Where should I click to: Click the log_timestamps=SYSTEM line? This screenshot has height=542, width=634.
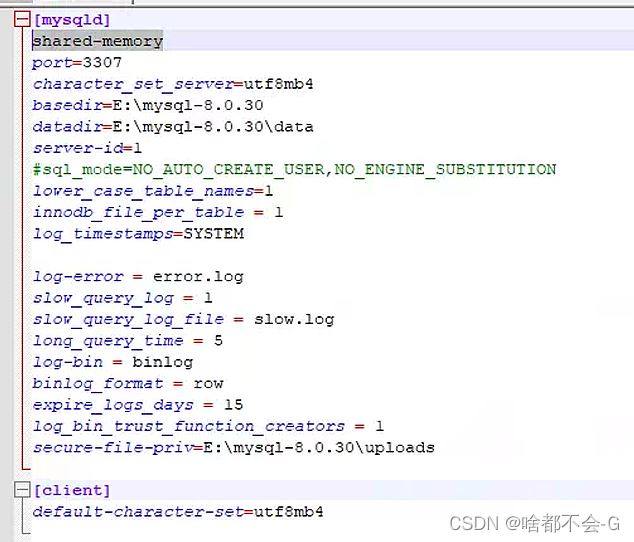pyautogui.click(x=138, y=234)
